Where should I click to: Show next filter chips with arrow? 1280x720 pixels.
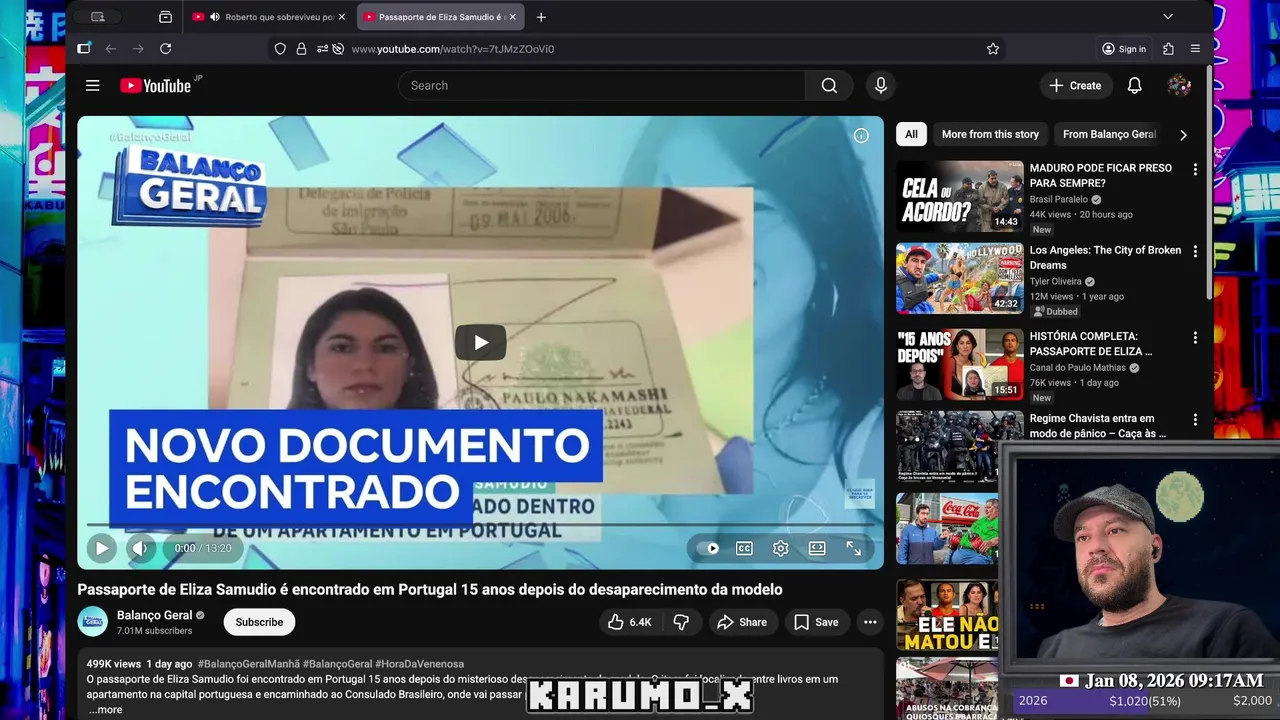(1183, 134)
